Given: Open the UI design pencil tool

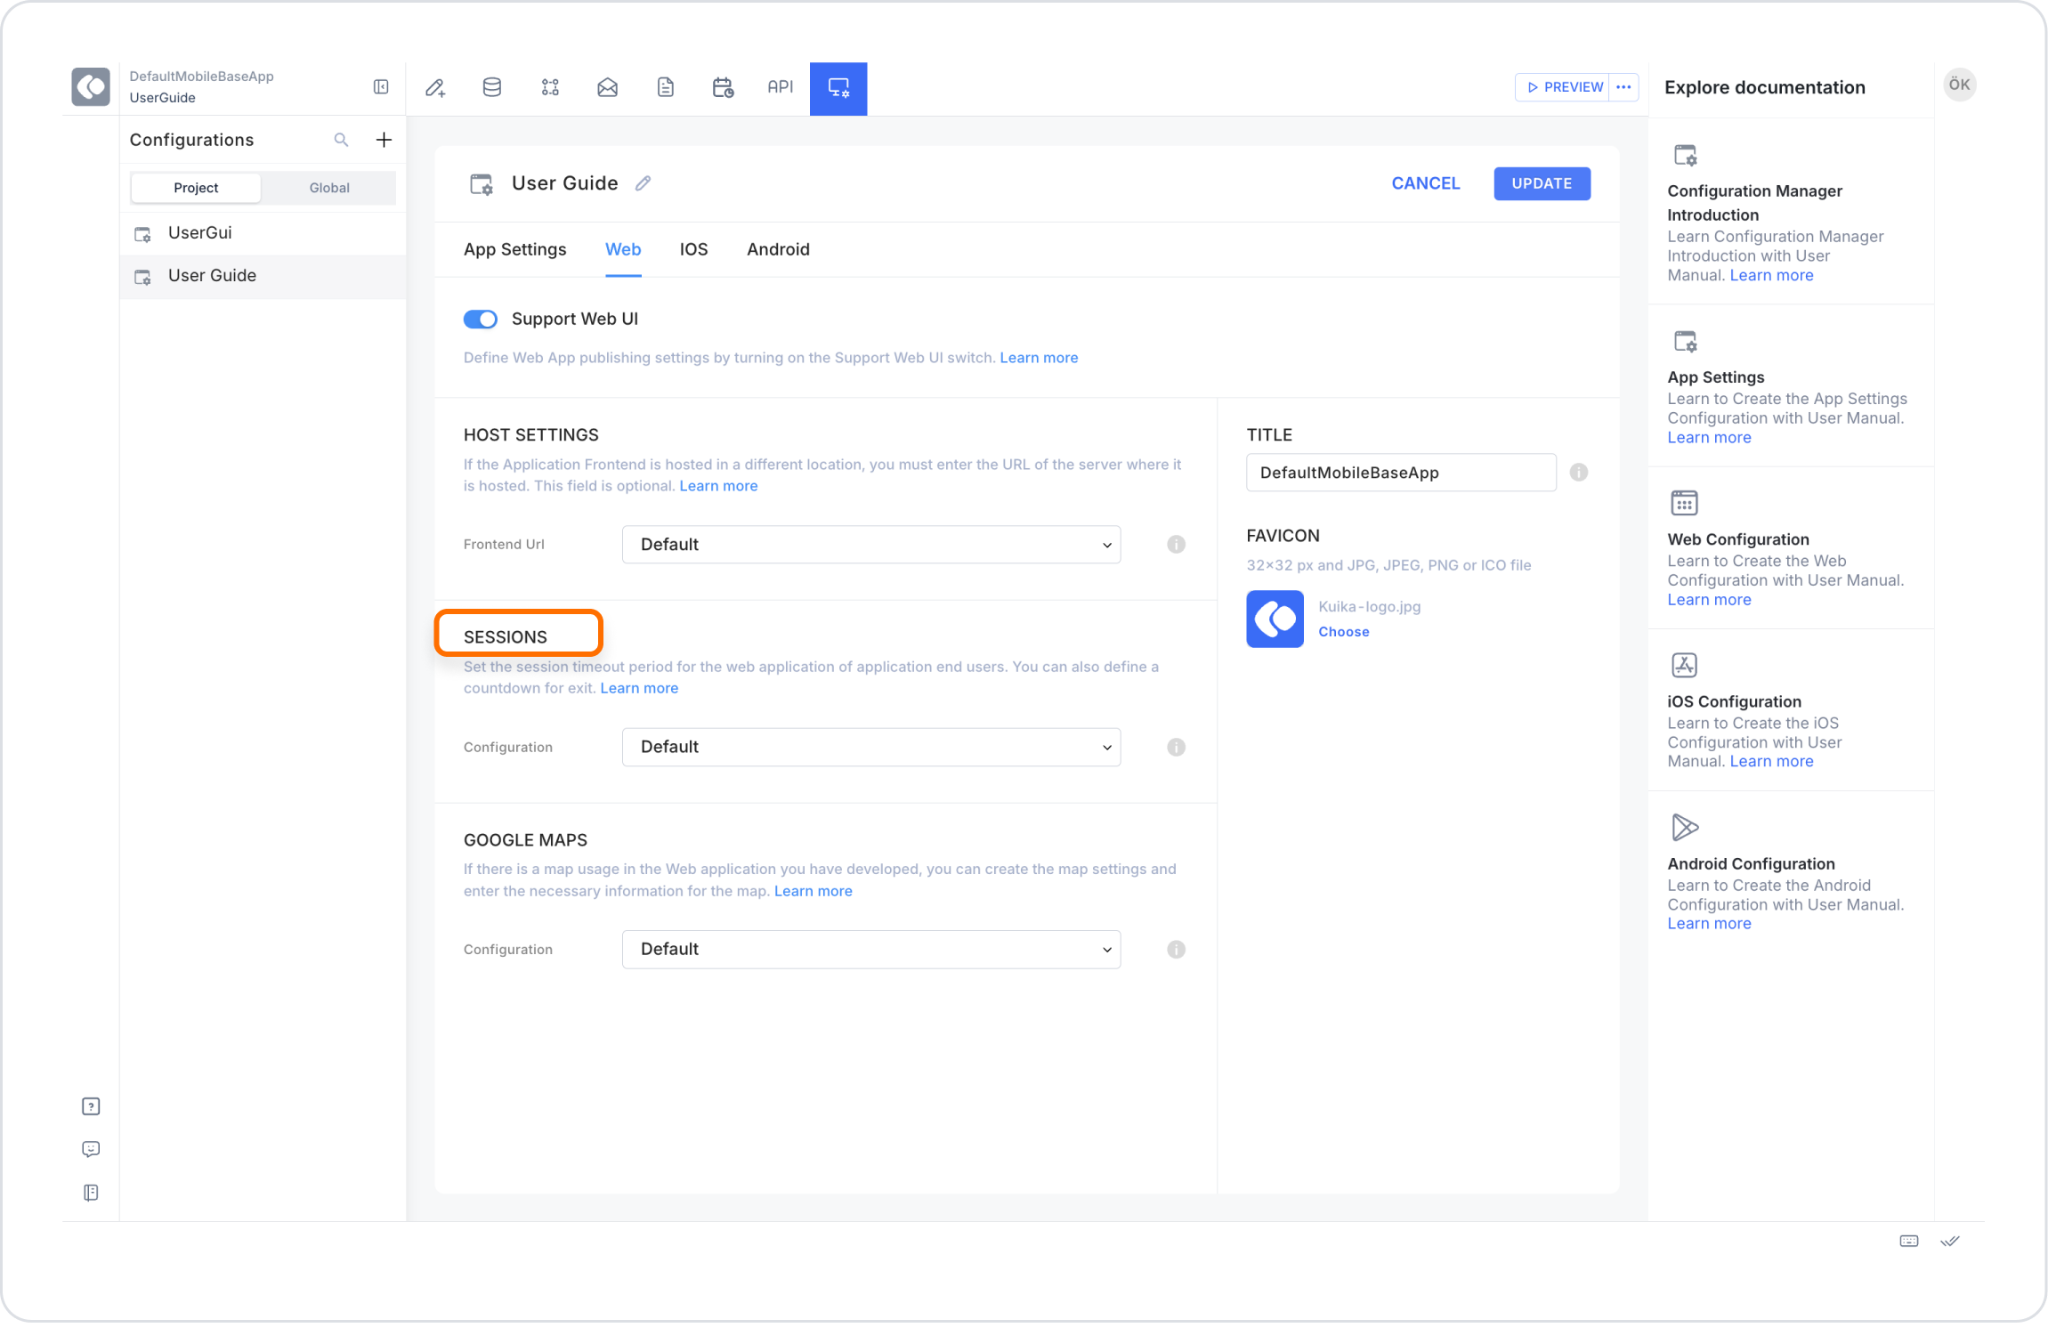Looking at the screenshot, I should click(x=435, y=88).
